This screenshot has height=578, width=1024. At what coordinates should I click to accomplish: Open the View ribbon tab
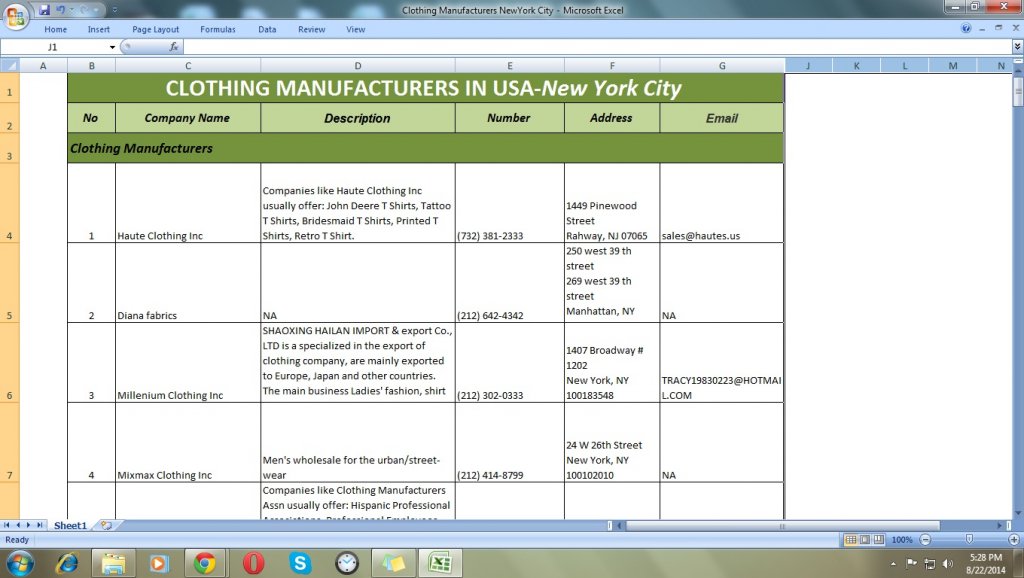point(355,29)
